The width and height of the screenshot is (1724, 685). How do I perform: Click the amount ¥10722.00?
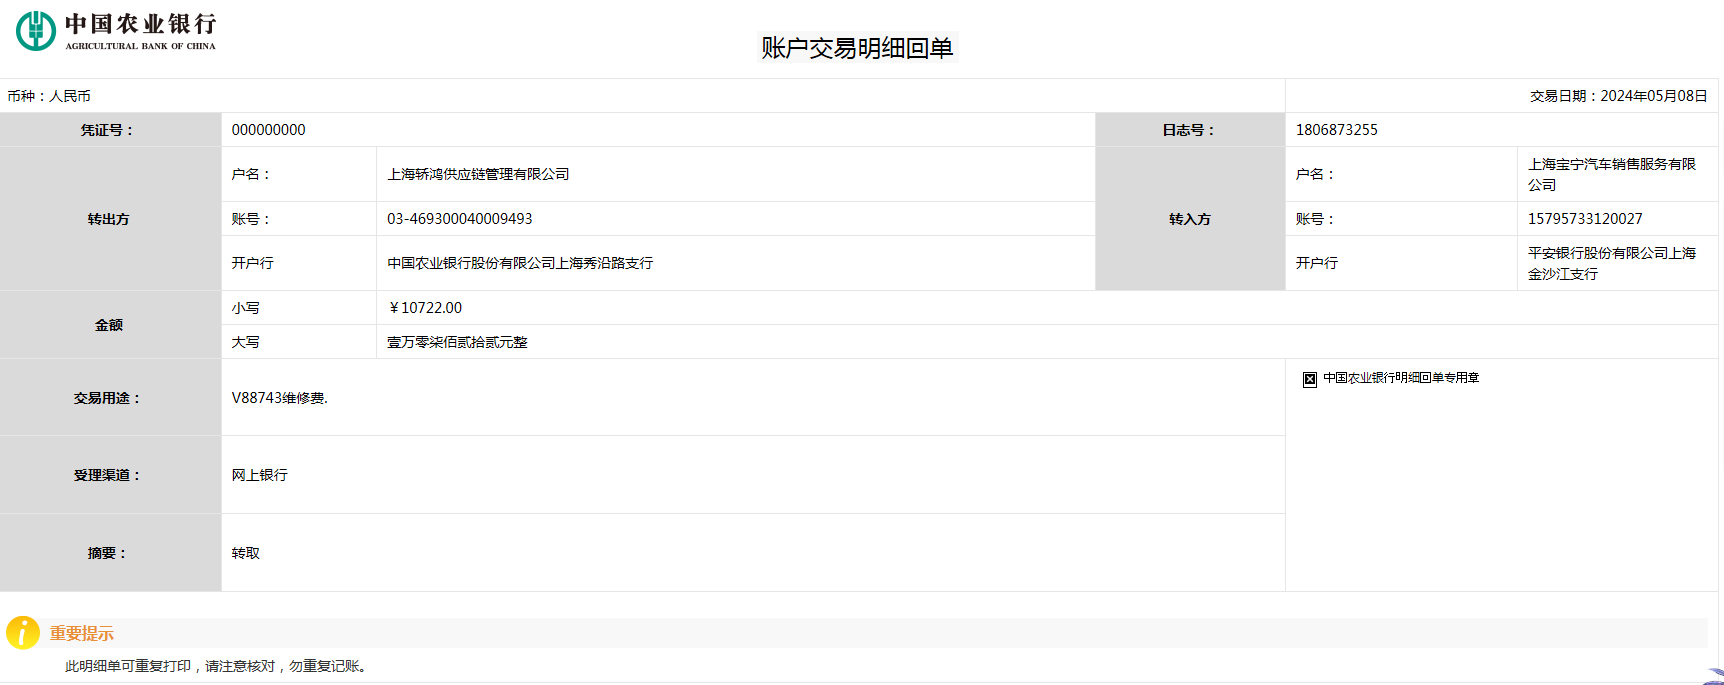click(x=425, y=308)
